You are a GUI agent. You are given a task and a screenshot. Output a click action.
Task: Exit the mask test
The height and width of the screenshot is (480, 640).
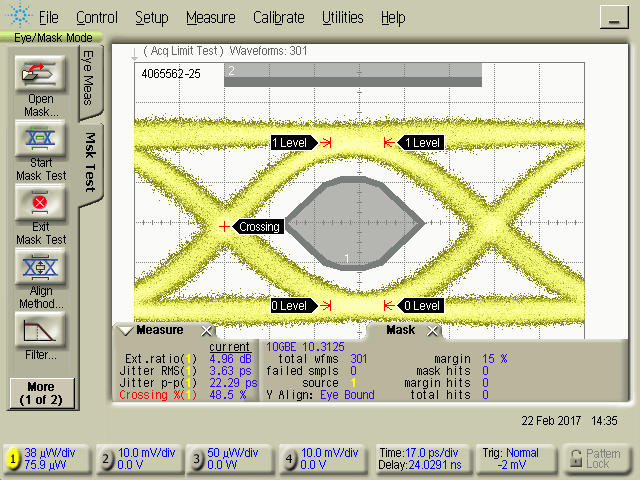[x=40, y=204]
